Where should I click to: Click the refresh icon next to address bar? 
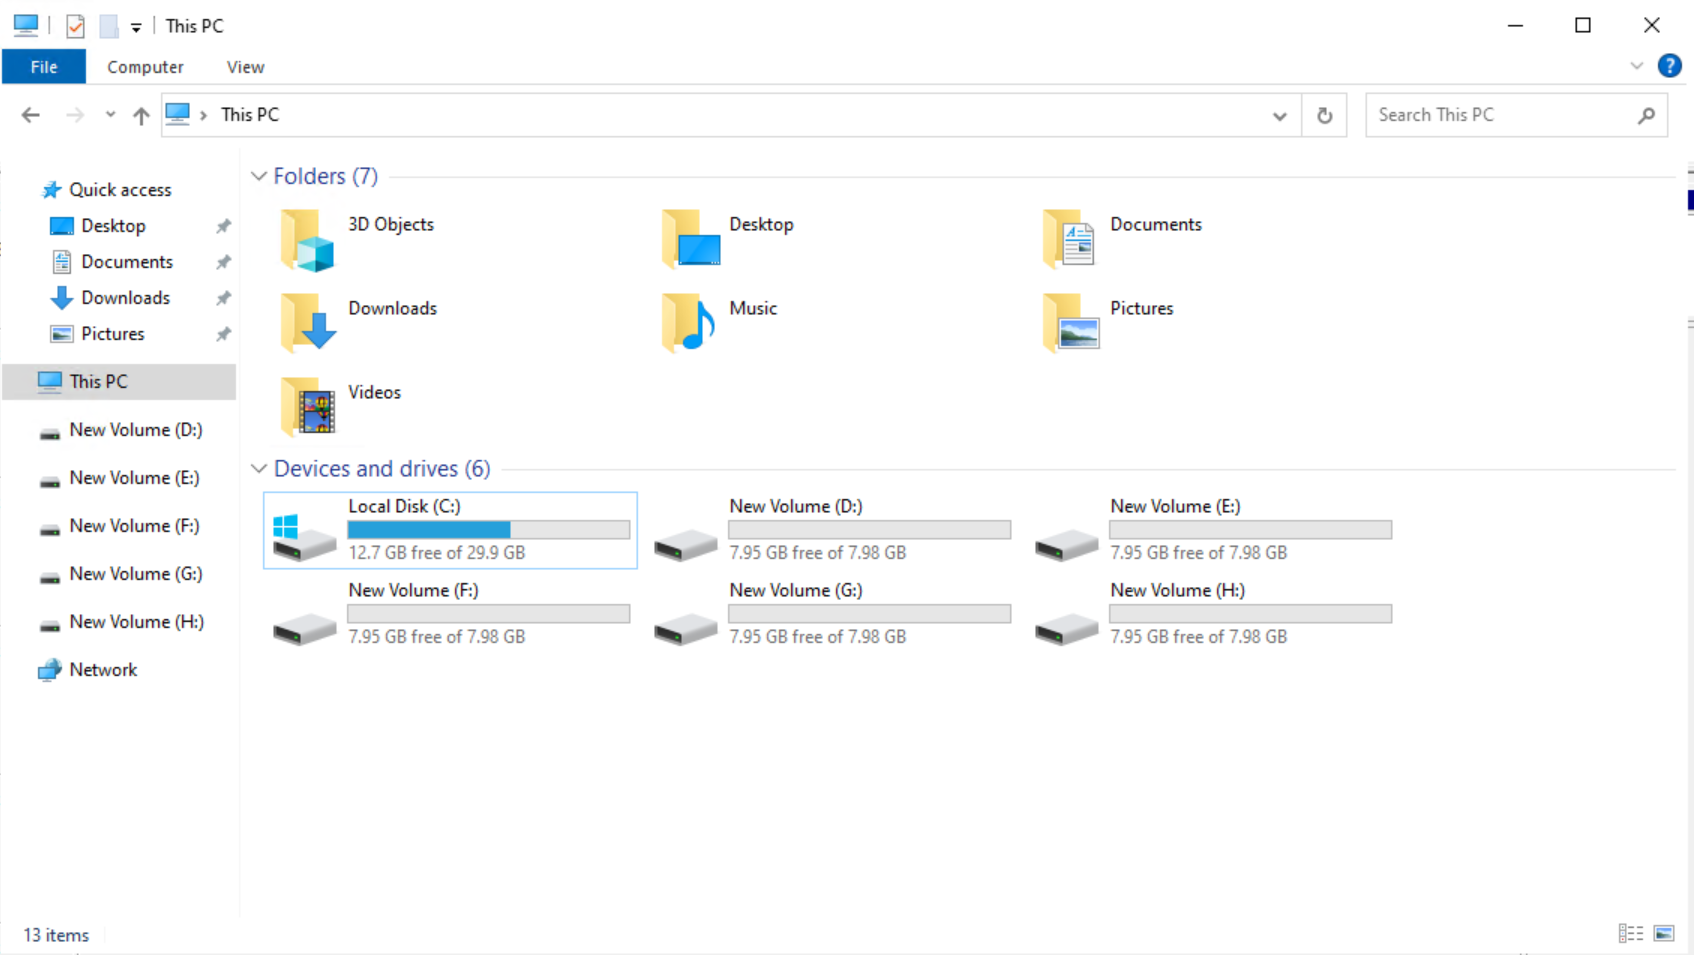point(1324,115)
